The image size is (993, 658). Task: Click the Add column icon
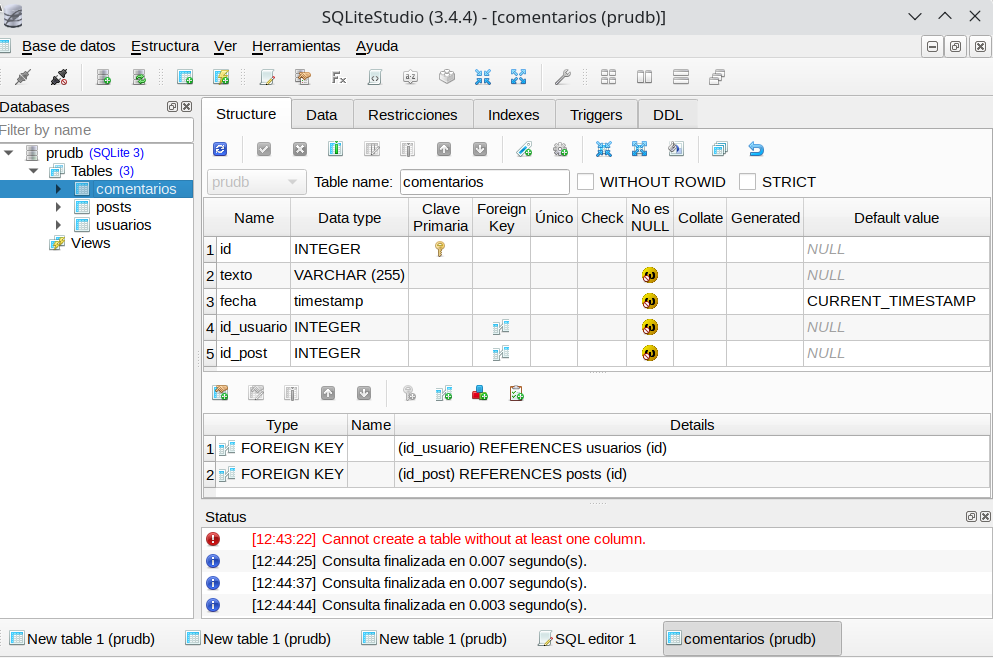[x=335, y=149]
